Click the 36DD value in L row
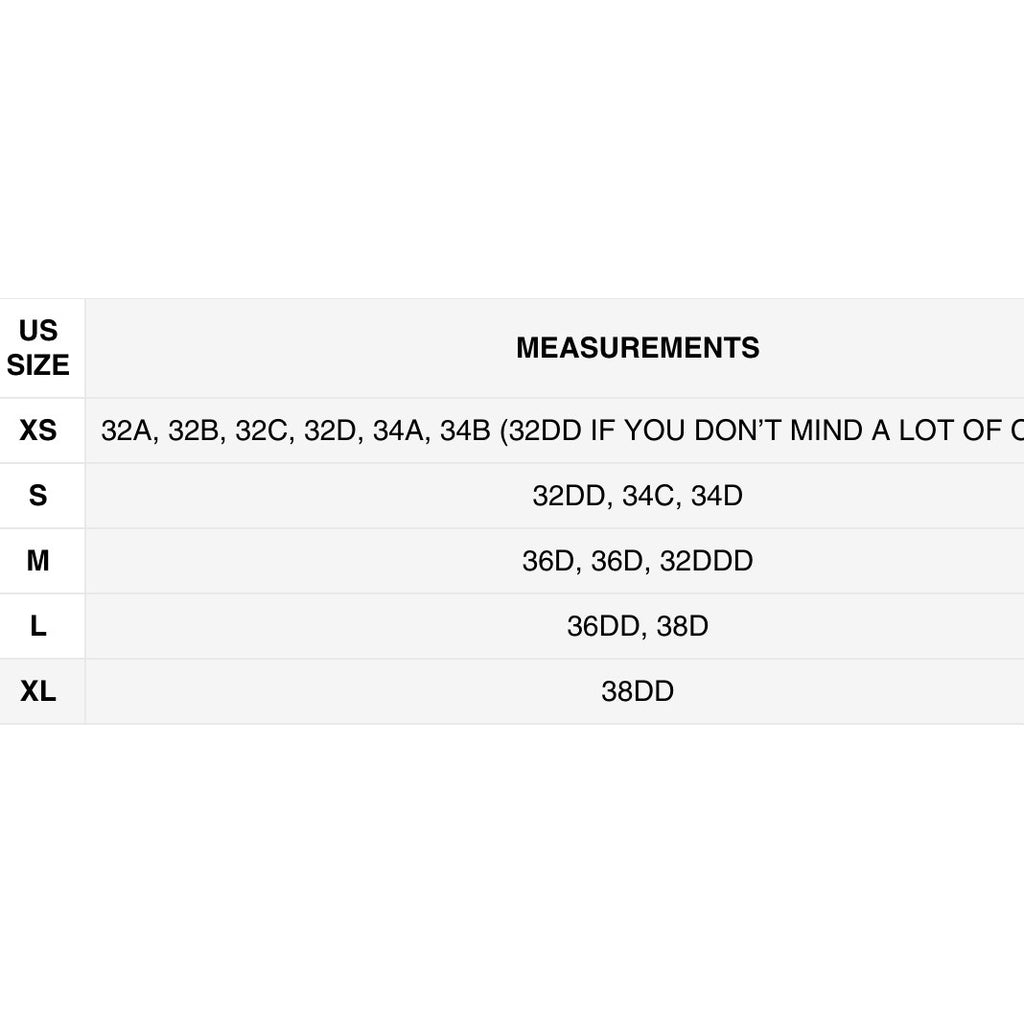1024x1024 pixels. click(x=603, y=626)
